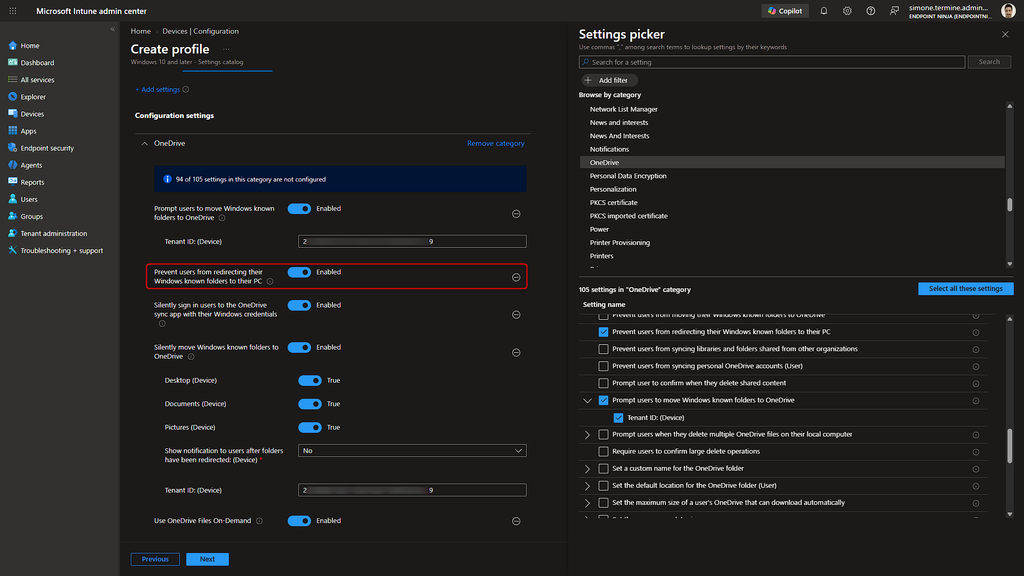Expand Set the default location for OneDrive folder

587,486
